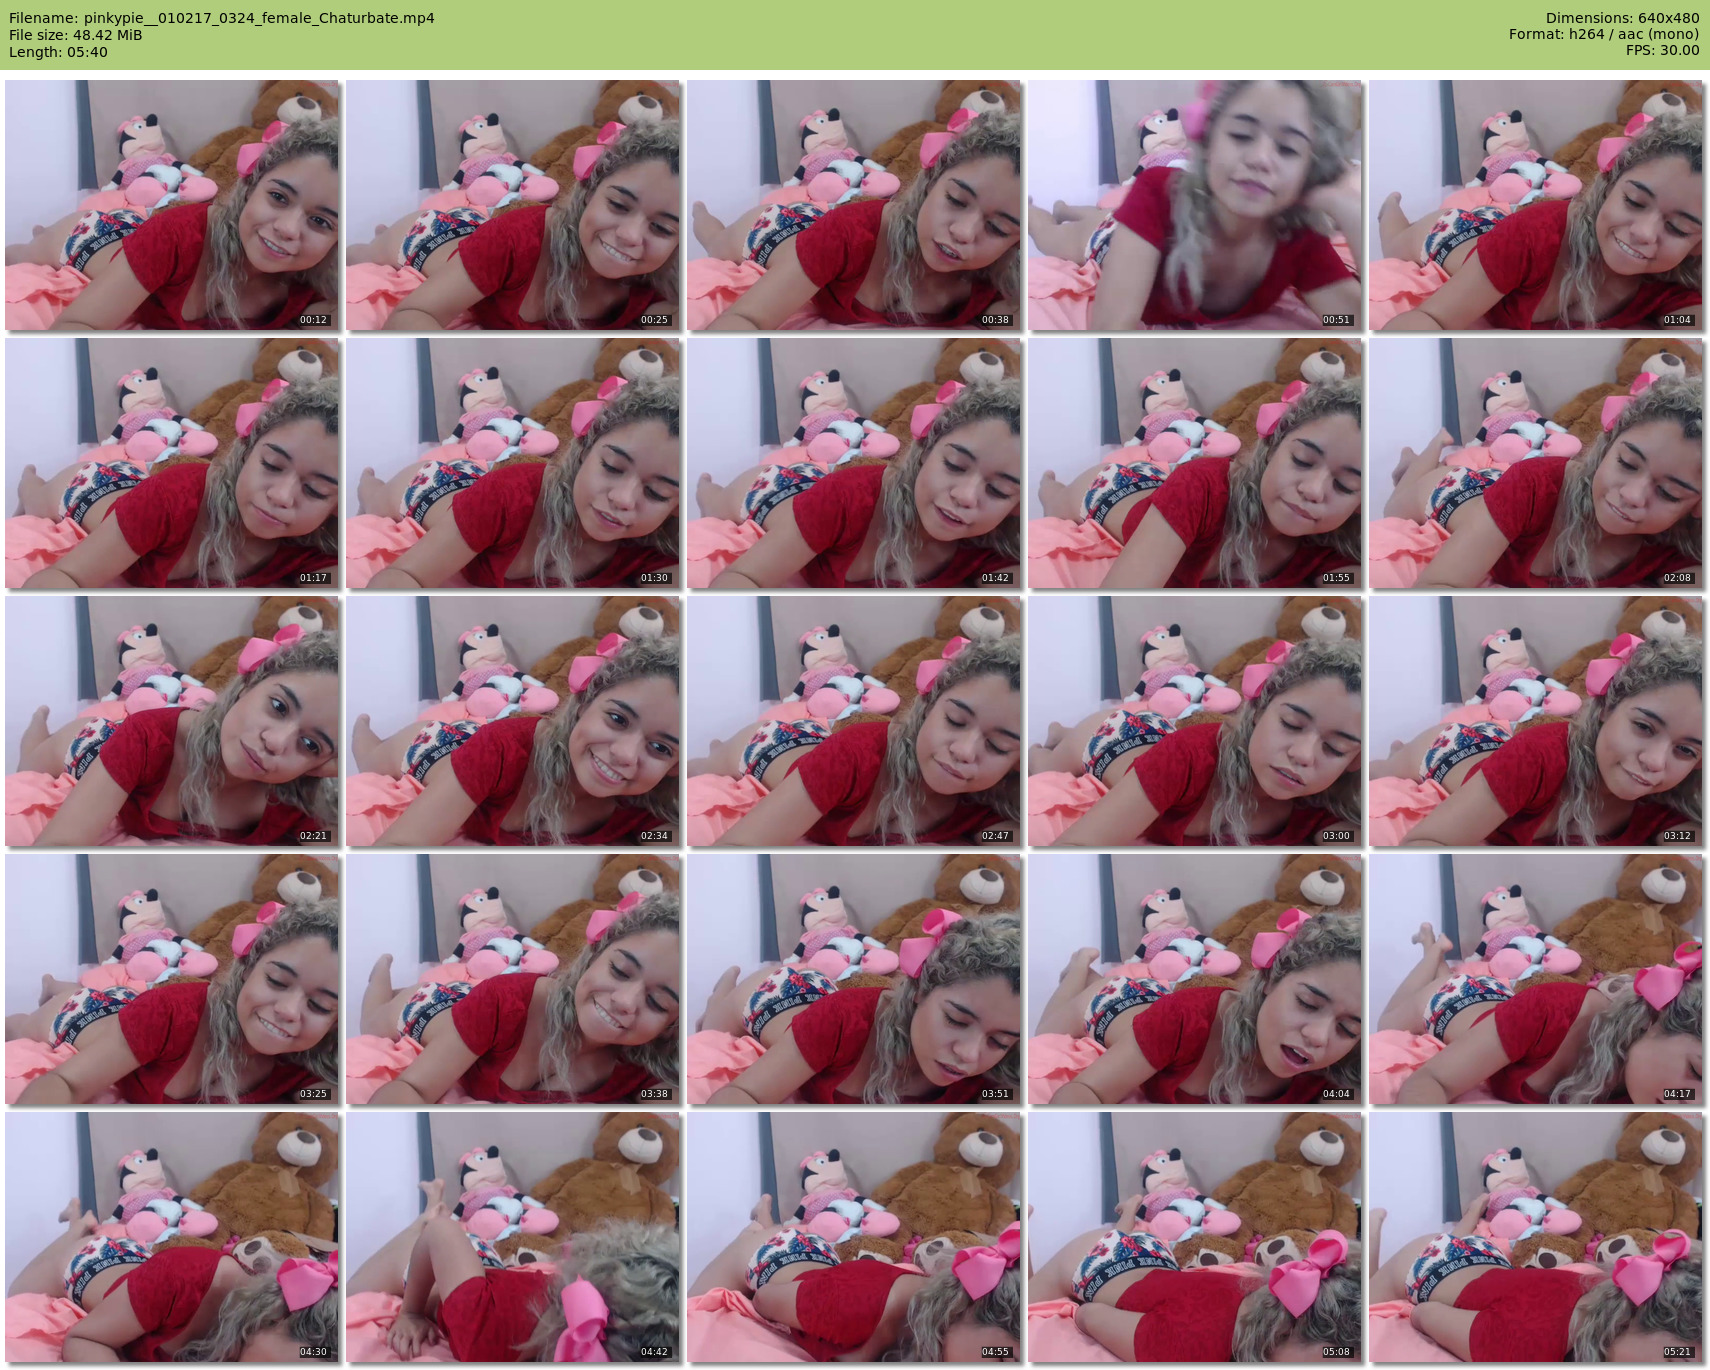Select the frame timestamped 04:42
The height and width of the screenshot is (1370, 1710).
513,1237
